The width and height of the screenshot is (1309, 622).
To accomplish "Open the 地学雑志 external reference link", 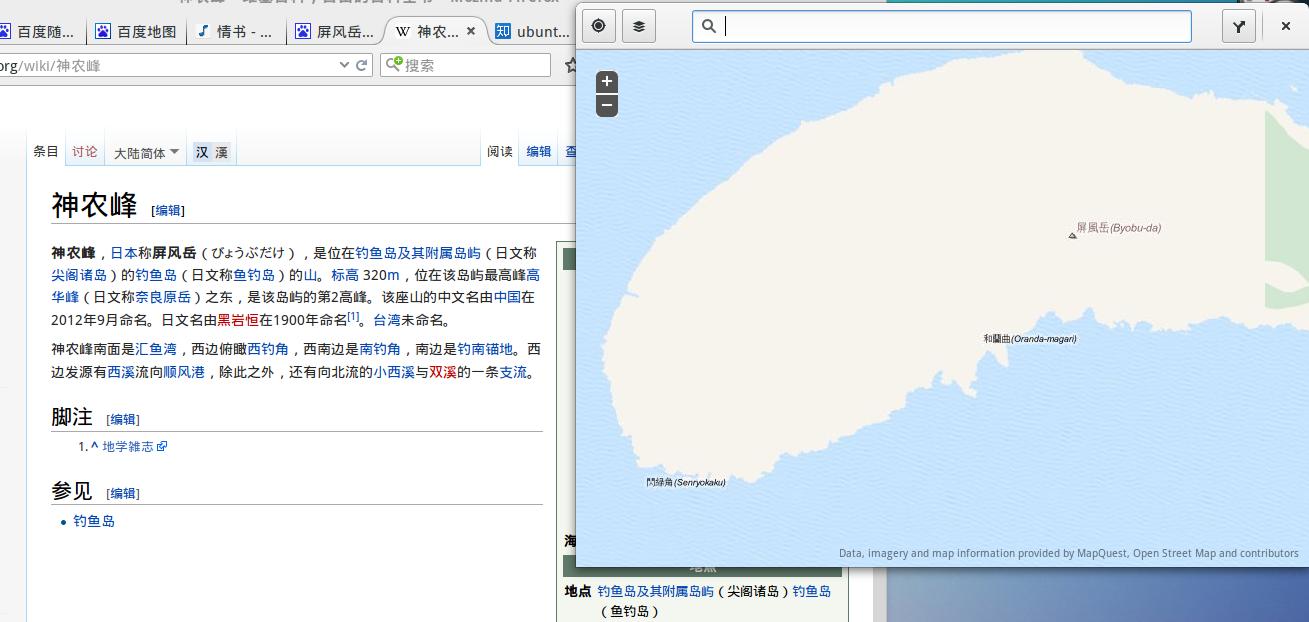I will (129, 447).
